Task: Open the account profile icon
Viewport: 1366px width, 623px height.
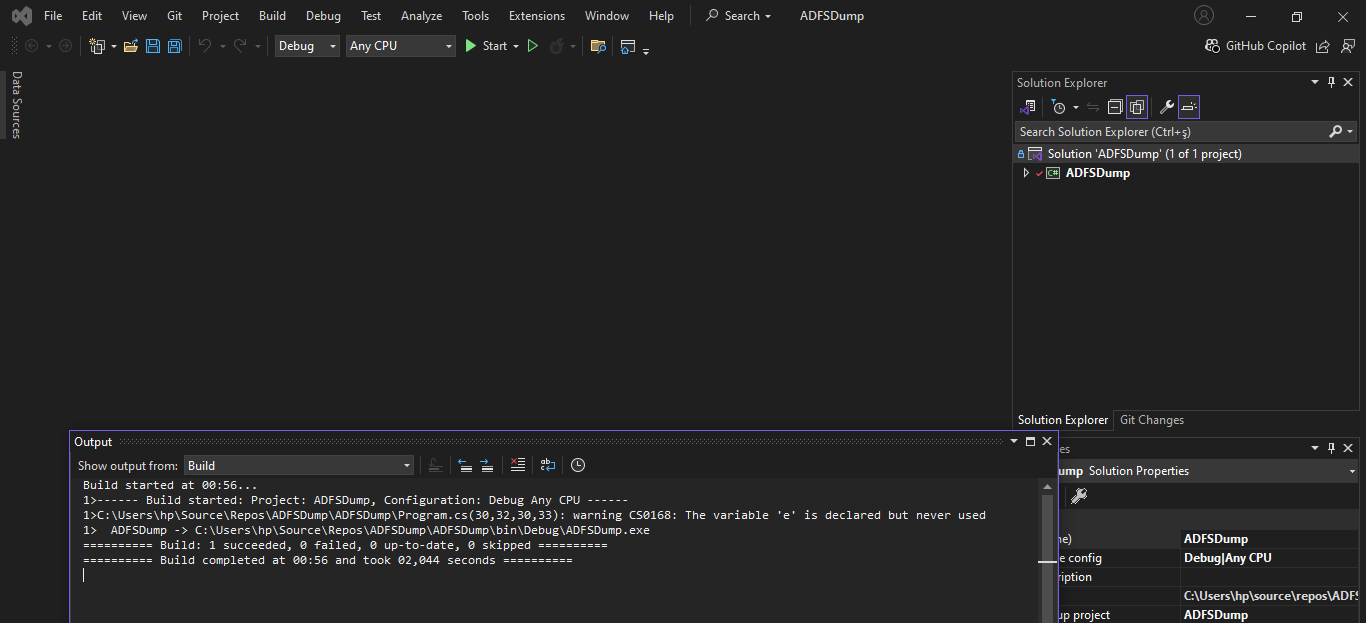Action: pyautogui.click(x=1204, y=16)
